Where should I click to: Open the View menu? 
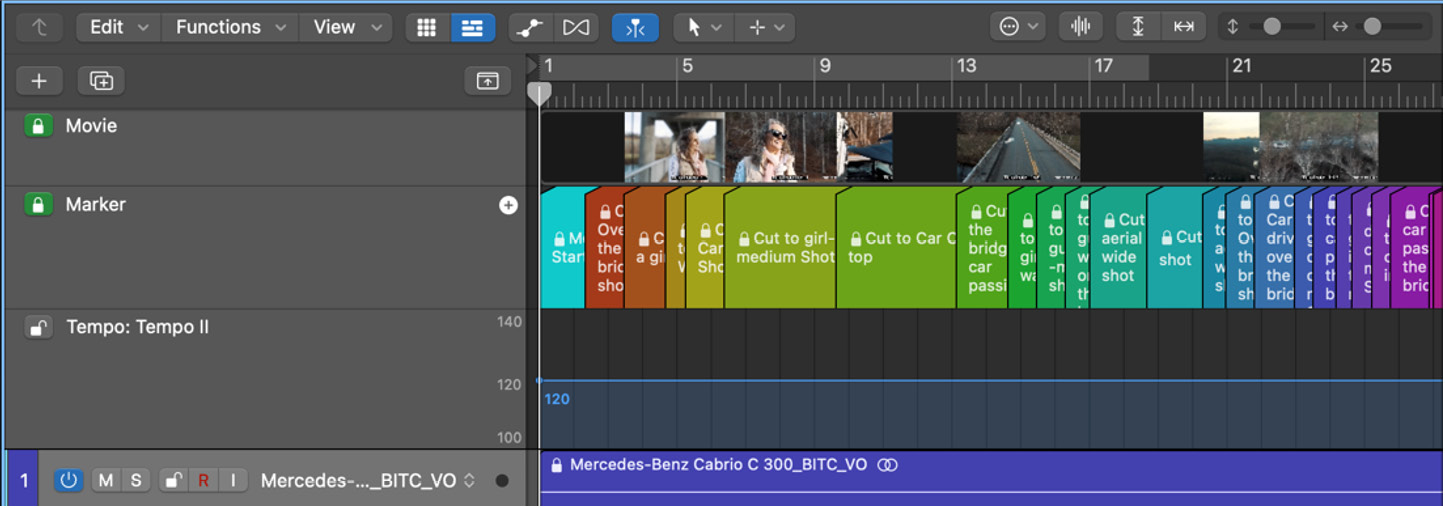pyautogui.click(x=346, y=27)
